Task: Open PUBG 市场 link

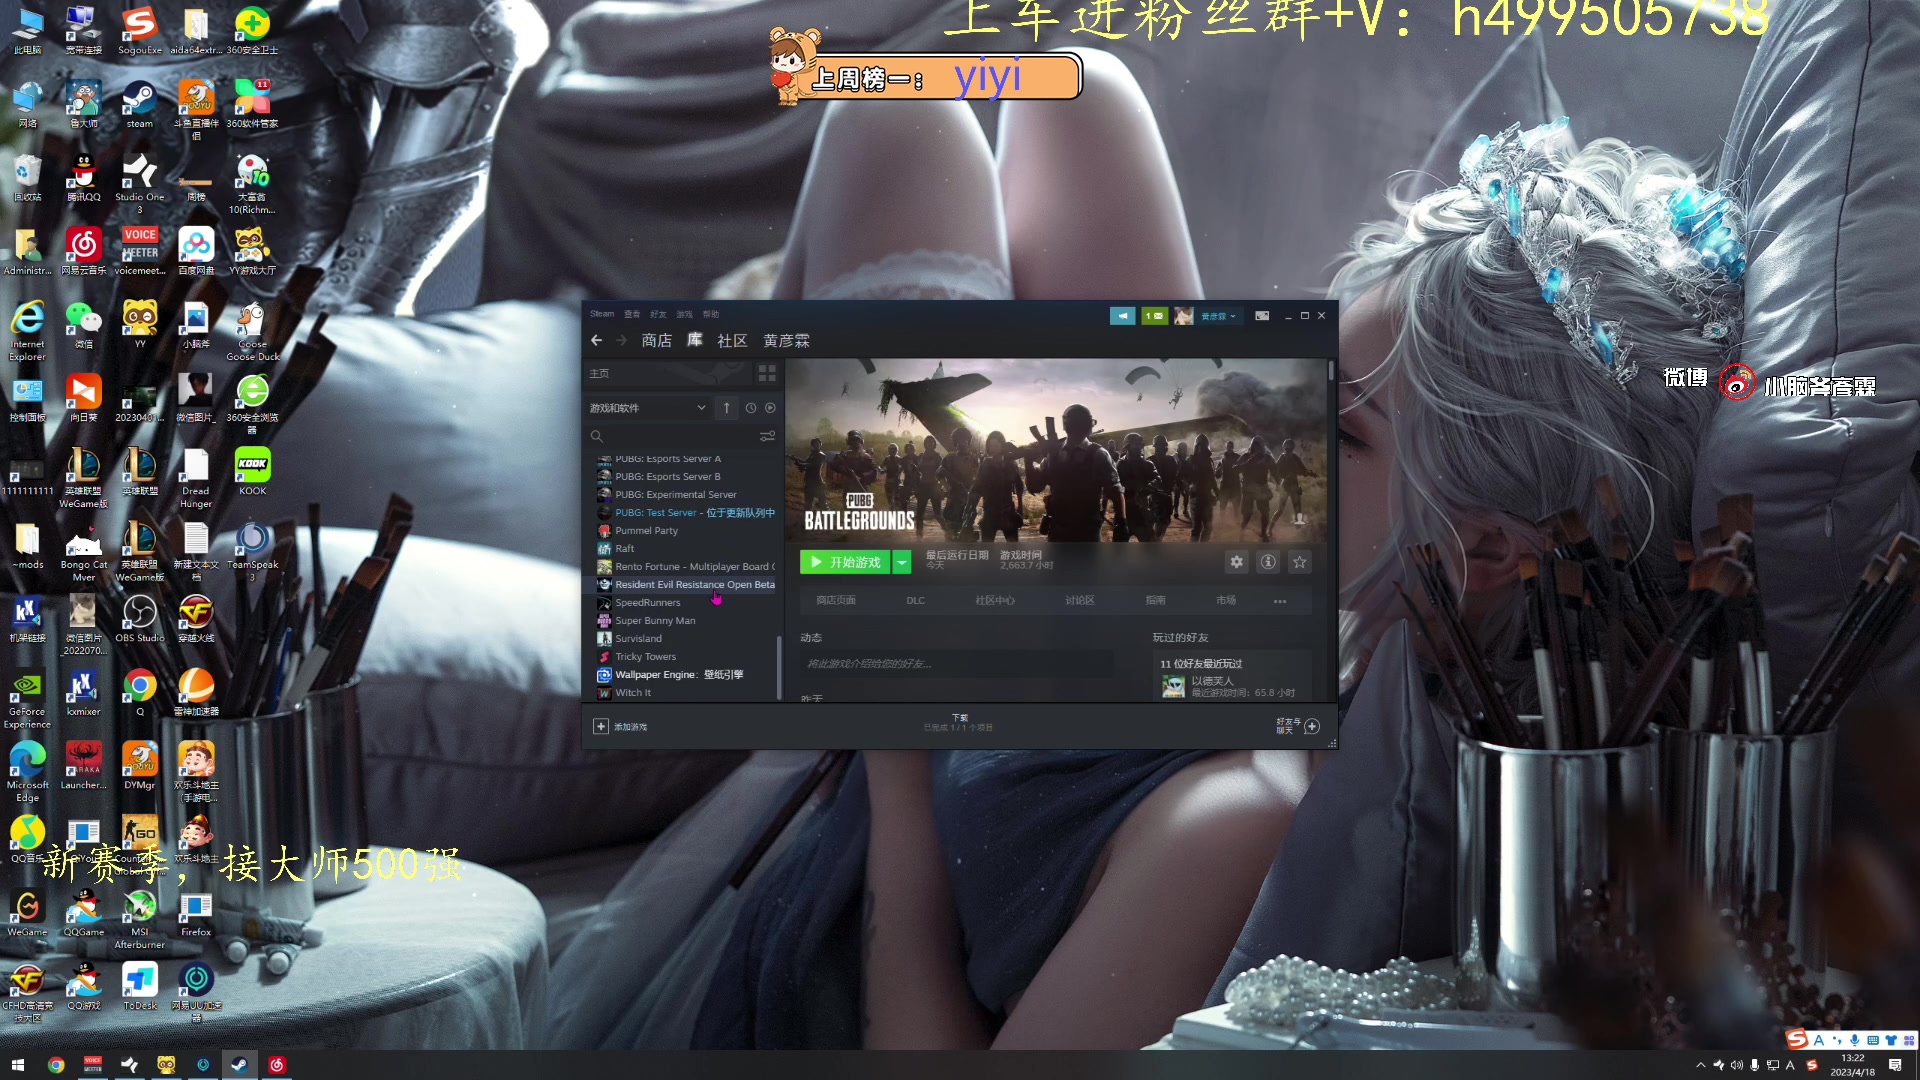Action: (1226, 601)
